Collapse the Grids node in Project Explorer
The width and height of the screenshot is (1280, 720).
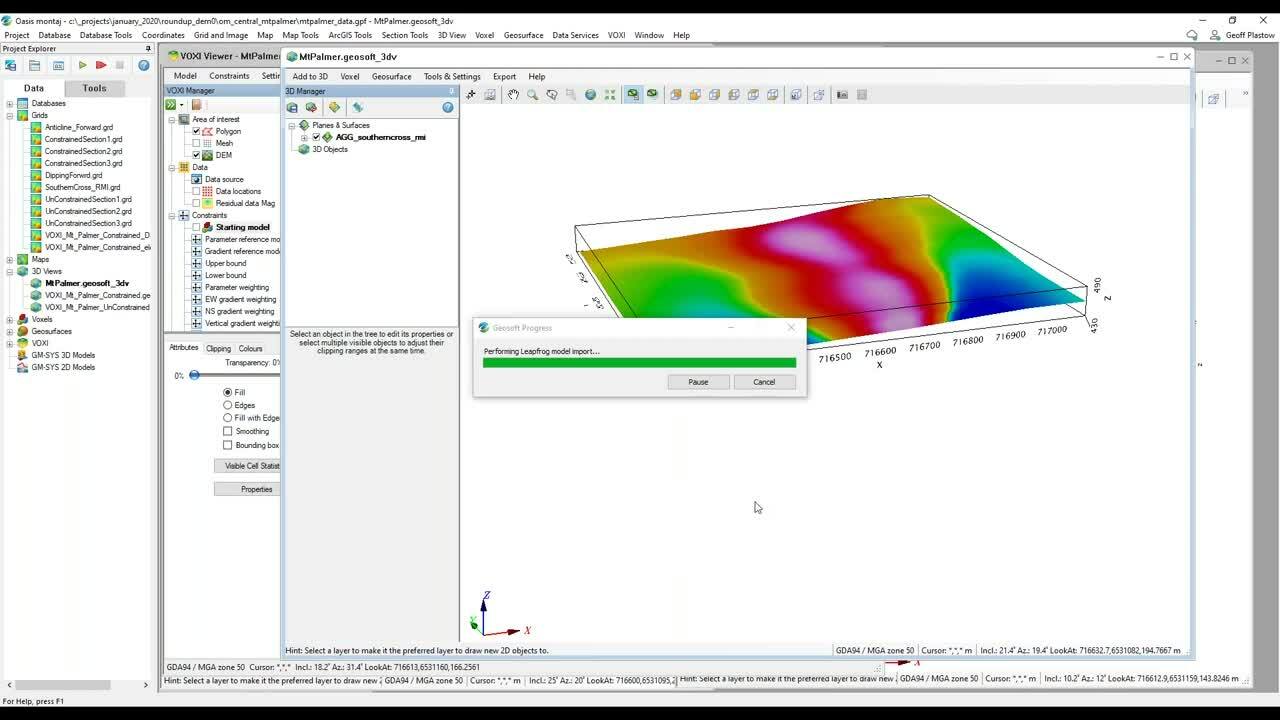pos(10,115)
